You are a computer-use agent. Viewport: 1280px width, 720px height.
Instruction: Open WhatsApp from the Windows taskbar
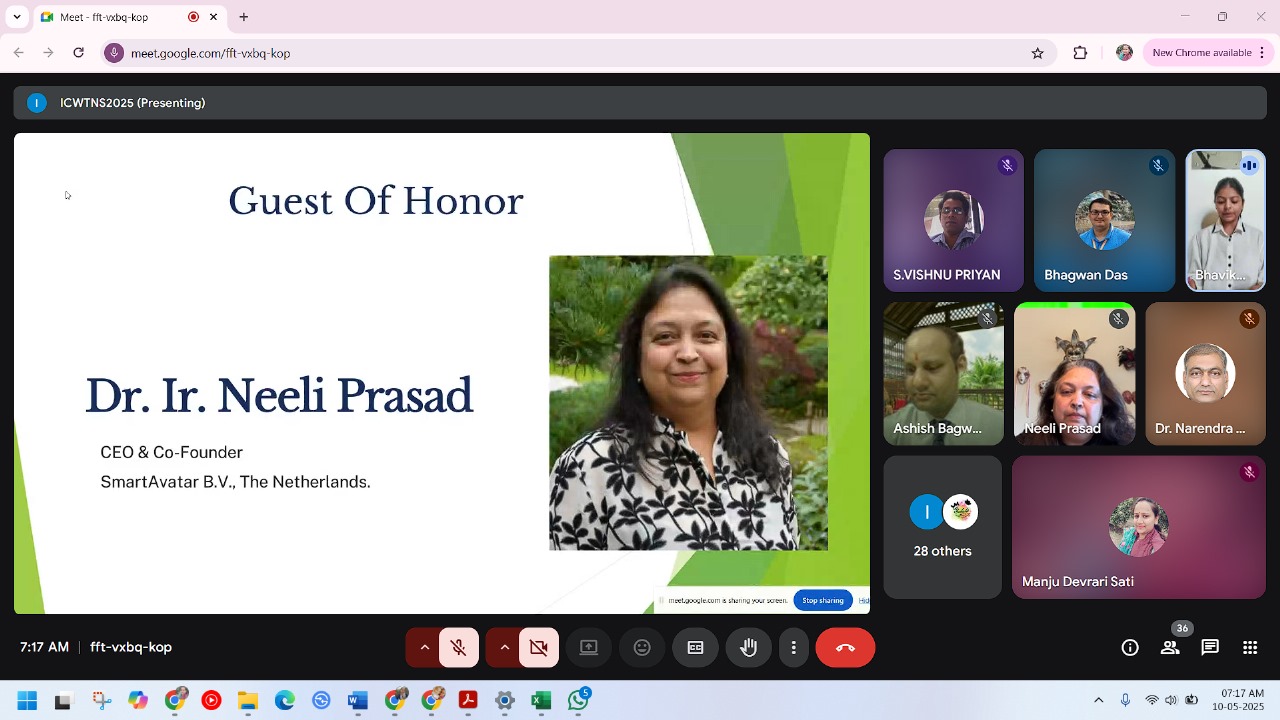[x=578, y=700]
